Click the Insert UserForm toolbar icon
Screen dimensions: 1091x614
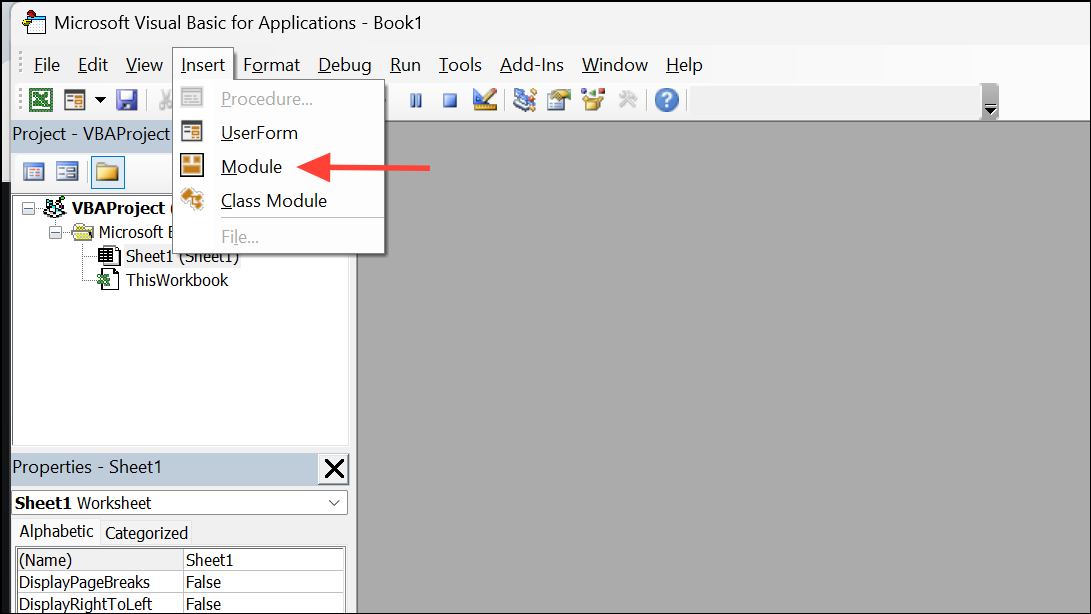click(74, 100)
